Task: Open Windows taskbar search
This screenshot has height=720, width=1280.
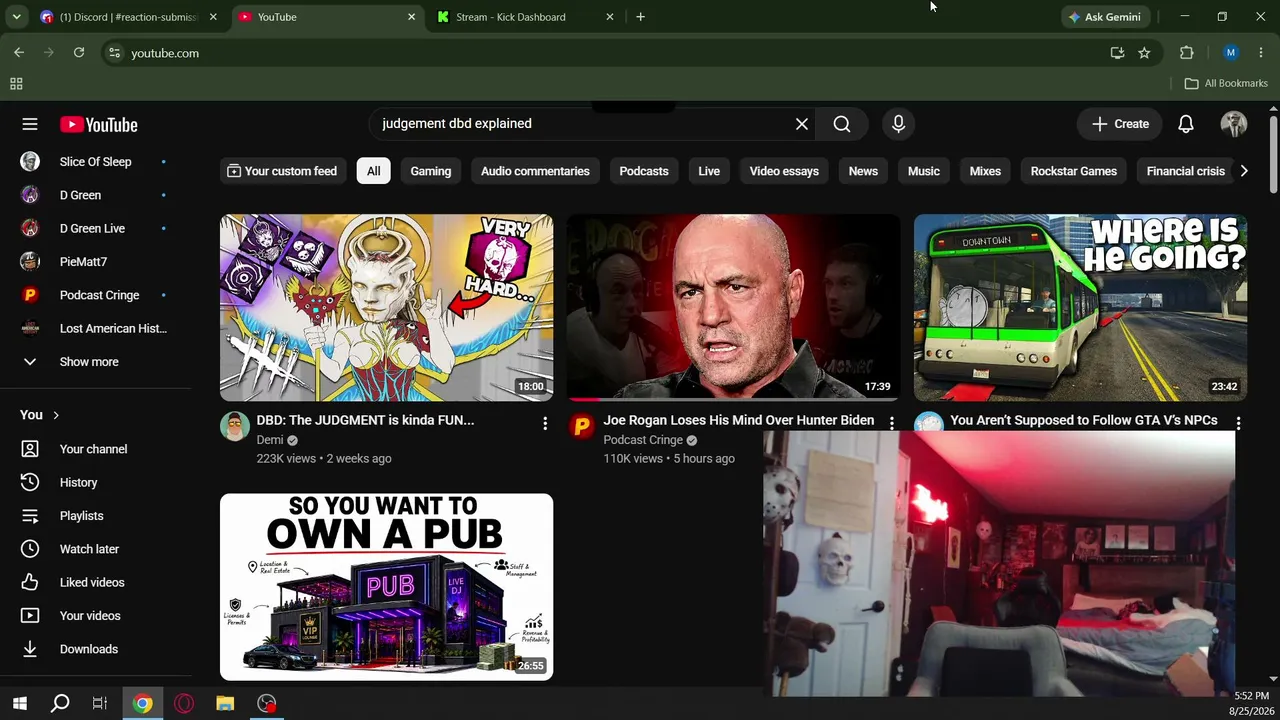Action: [60, 703]
